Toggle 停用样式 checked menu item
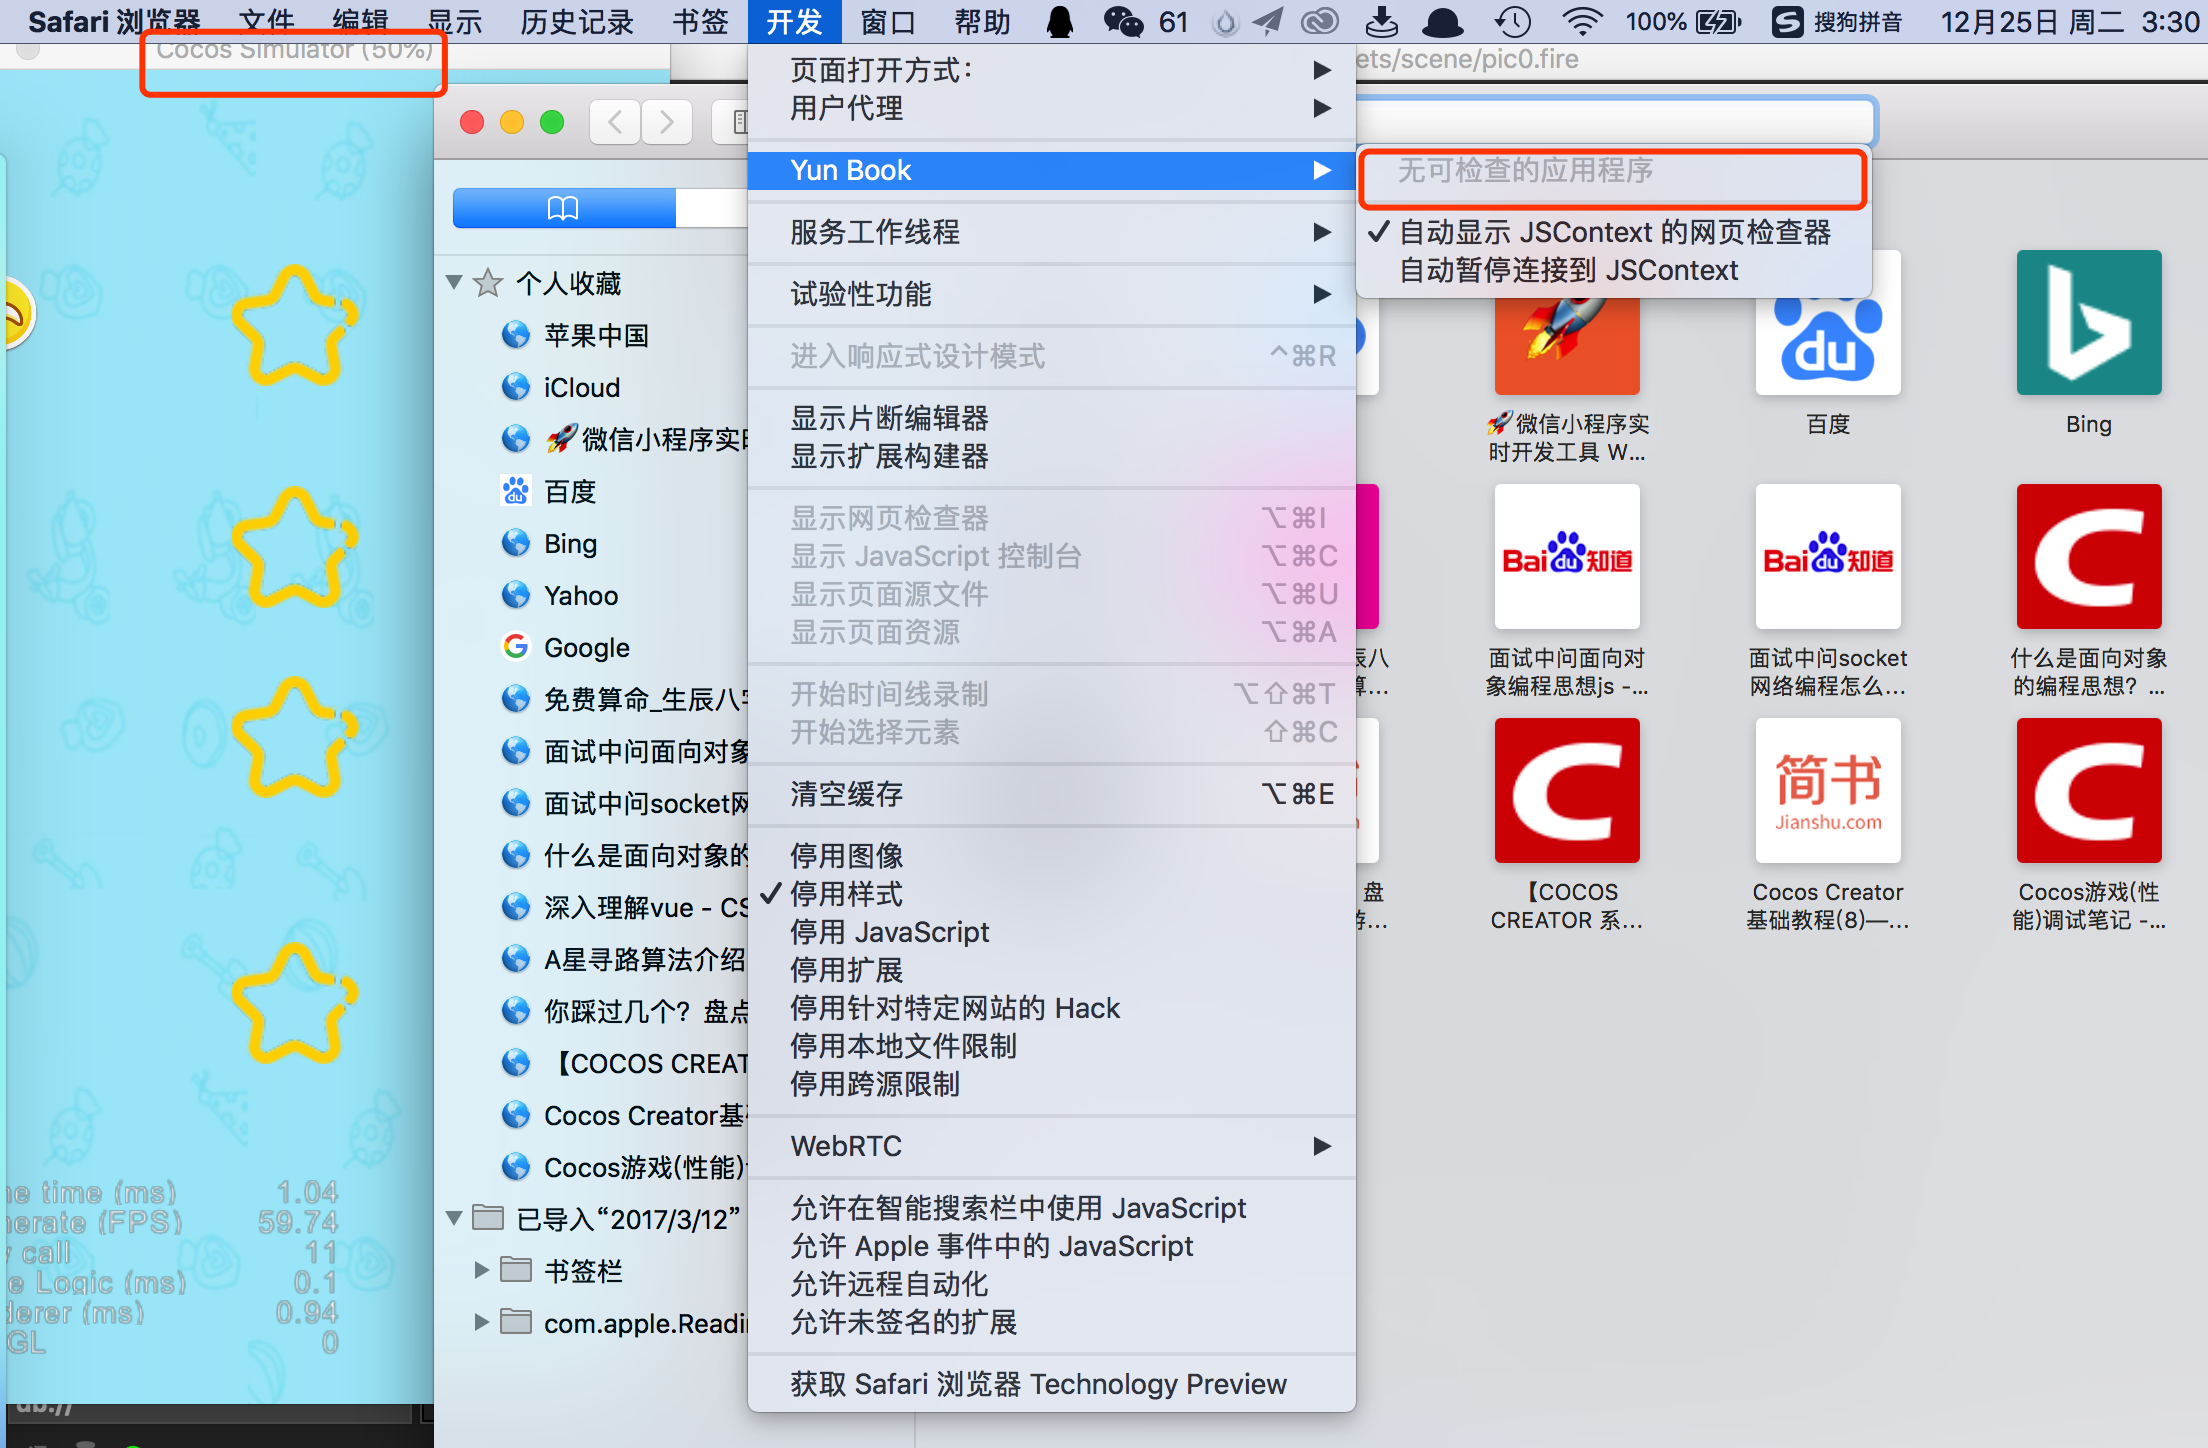The width and height of the screenshot is (2208, 1448). coord(846,894)
